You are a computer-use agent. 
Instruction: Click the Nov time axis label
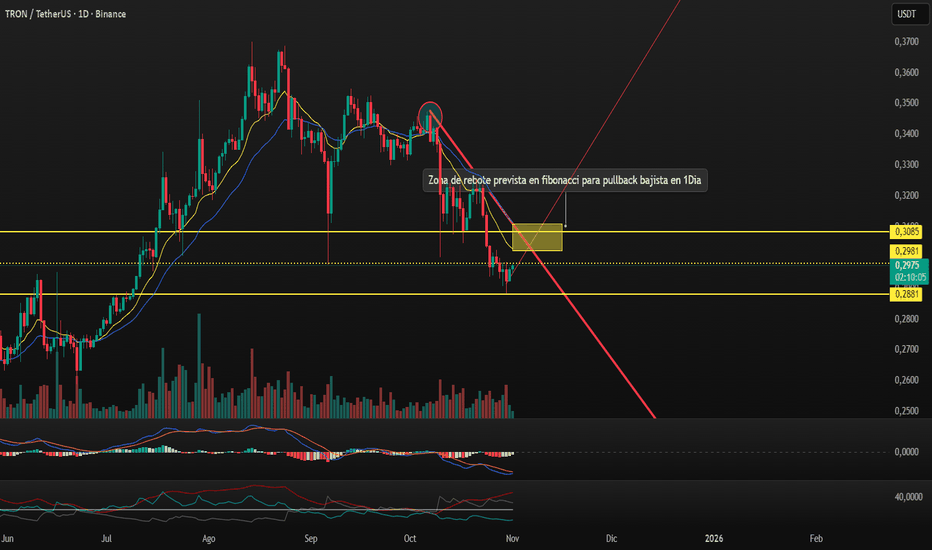tap(512, 539)
